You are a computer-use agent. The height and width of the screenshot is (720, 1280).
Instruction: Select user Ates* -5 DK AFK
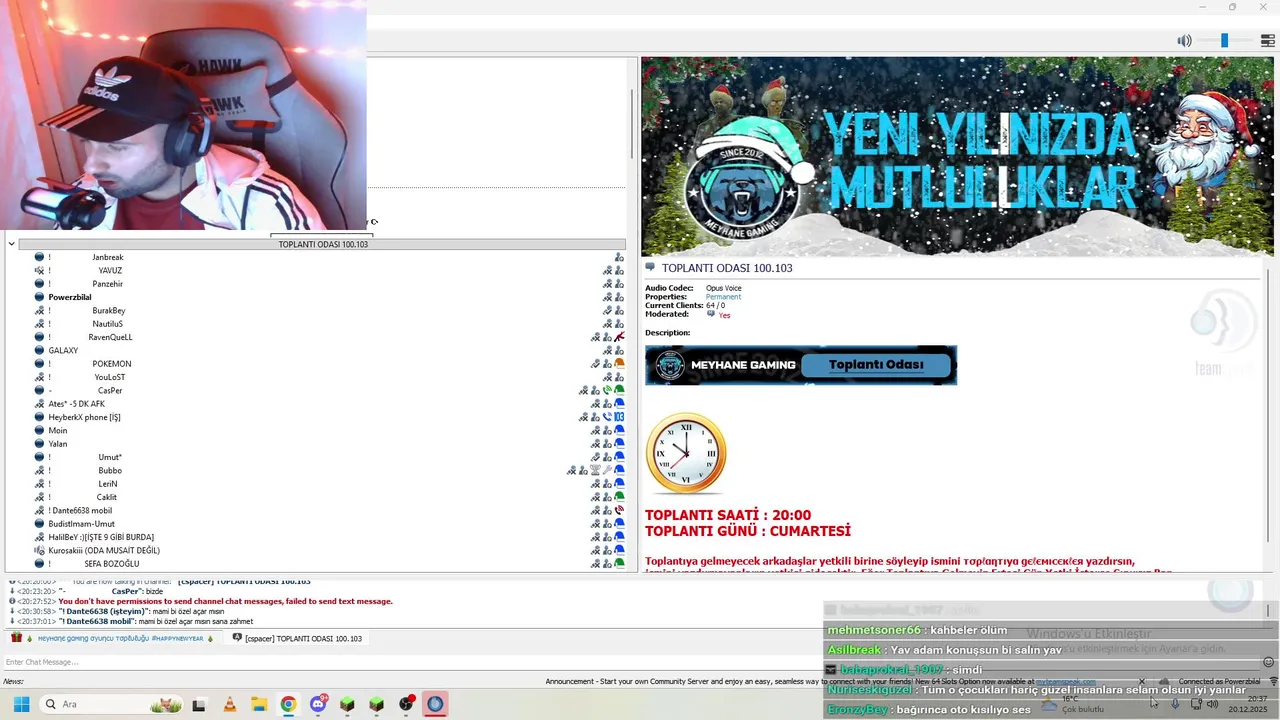(x=77, y=404)
